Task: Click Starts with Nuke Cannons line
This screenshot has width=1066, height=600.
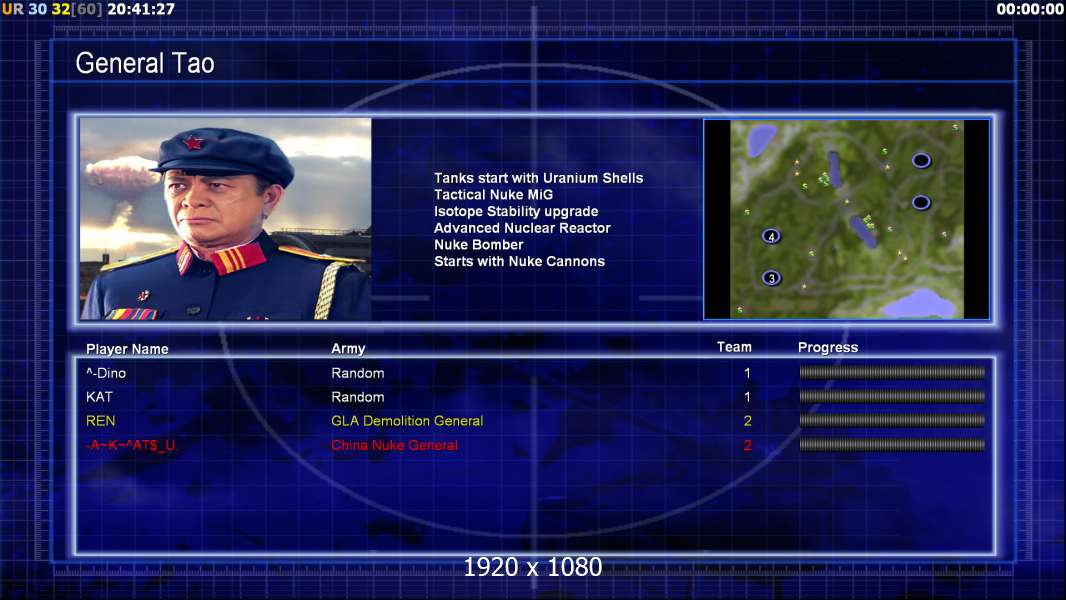Action: pyautogui.click(x=519, y=262)
